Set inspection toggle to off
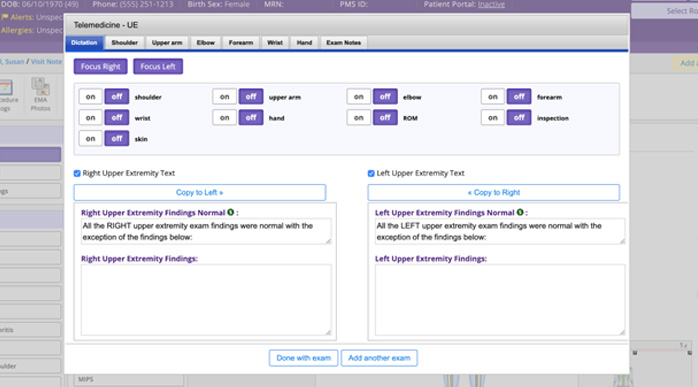The image size is (698, 387). point(519,118)
